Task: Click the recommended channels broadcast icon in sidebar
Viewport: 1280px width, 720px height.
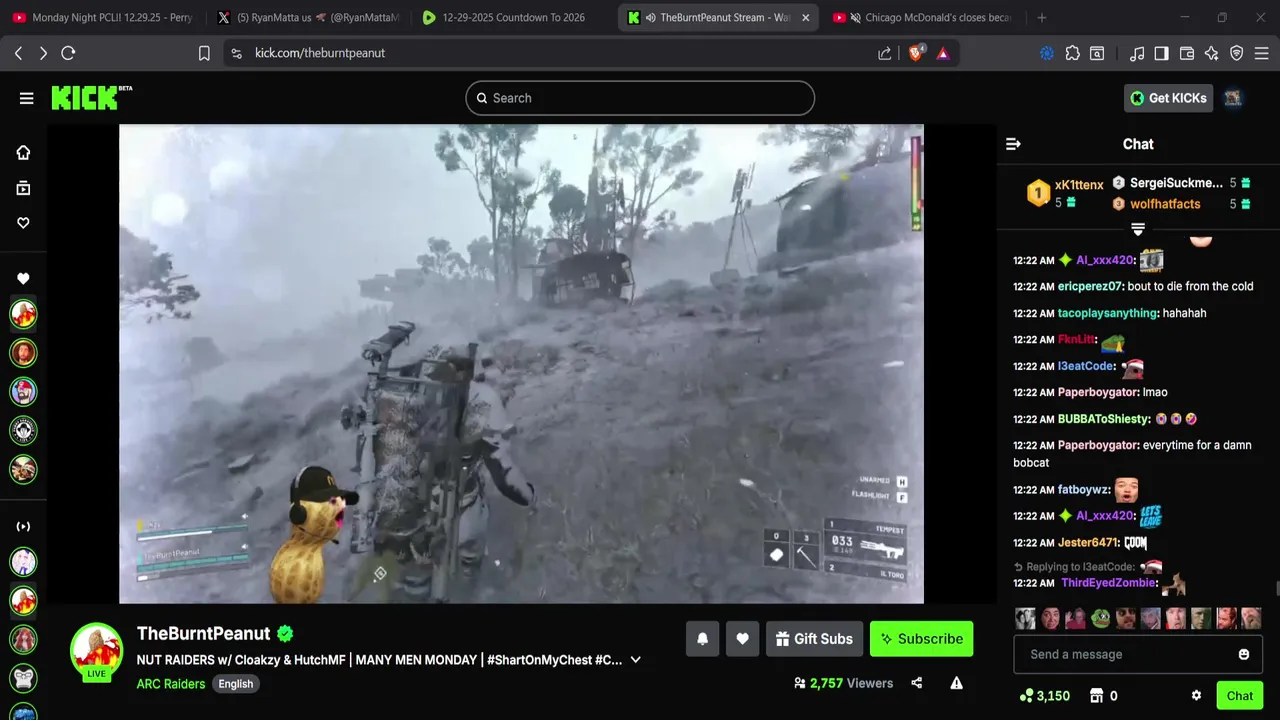Action: coord(23,526)
